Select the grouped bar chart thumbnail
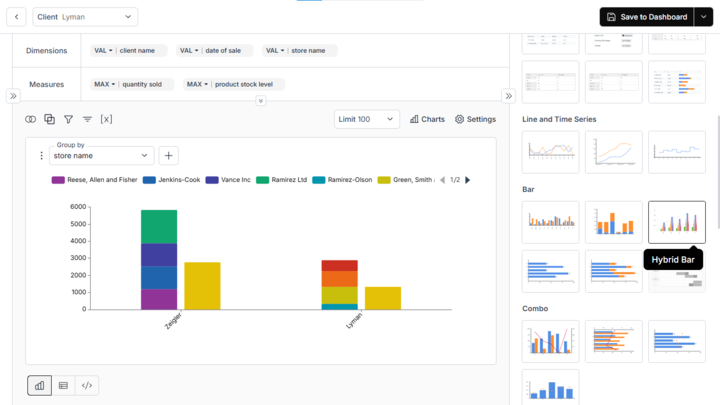This screenshot has height=405, width=720. [x=551, y=222]
